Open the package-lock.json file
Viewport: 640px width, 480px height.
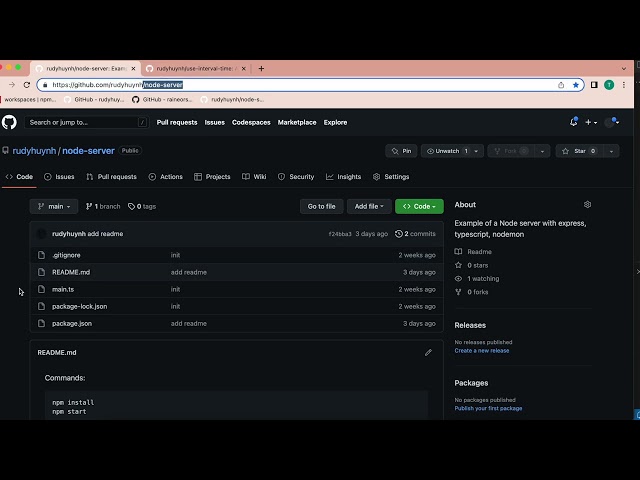(79, 307)
